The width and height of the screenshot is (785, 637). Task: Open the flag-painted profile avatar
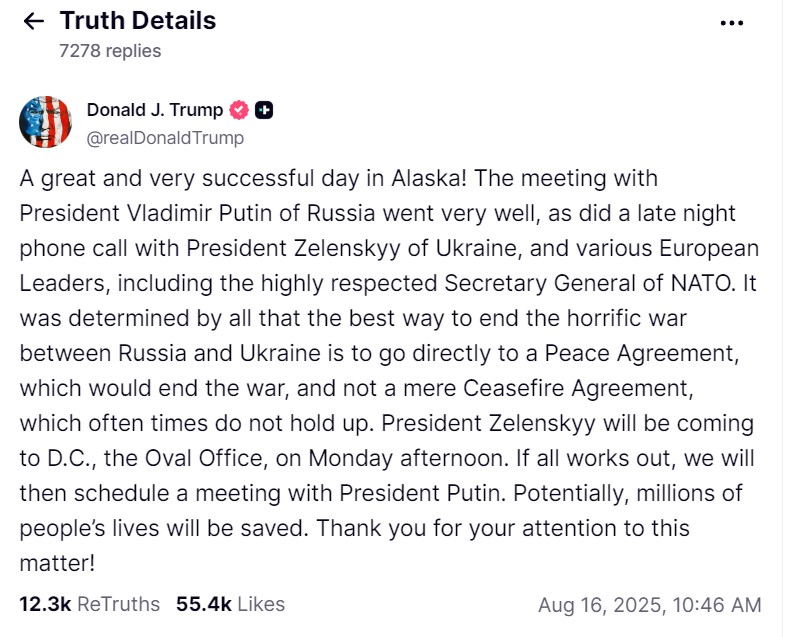[45, 122]
